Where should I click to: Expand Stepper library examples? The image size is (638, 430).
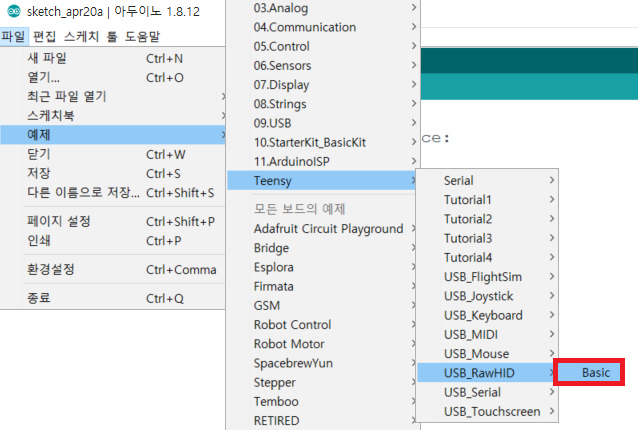323,382
